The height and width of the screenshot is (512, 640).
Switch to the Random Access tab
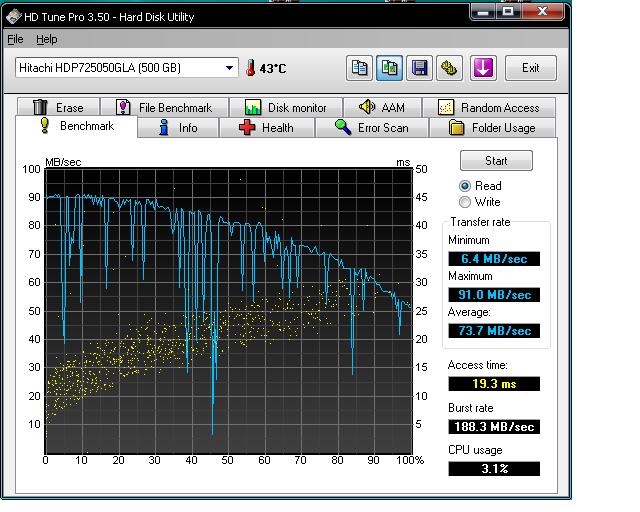489,107
